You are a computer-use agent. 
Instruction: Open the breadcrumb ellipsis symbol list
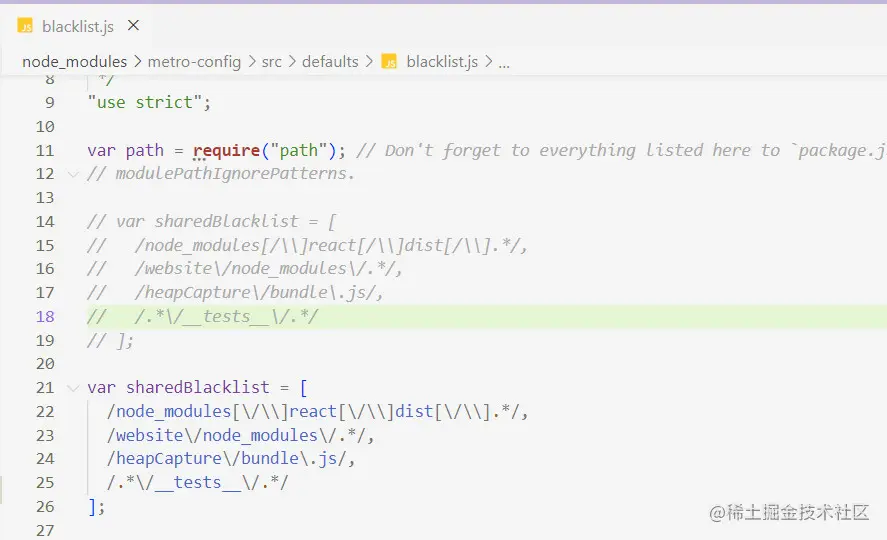pyautogui.click(x=504, y=63)
